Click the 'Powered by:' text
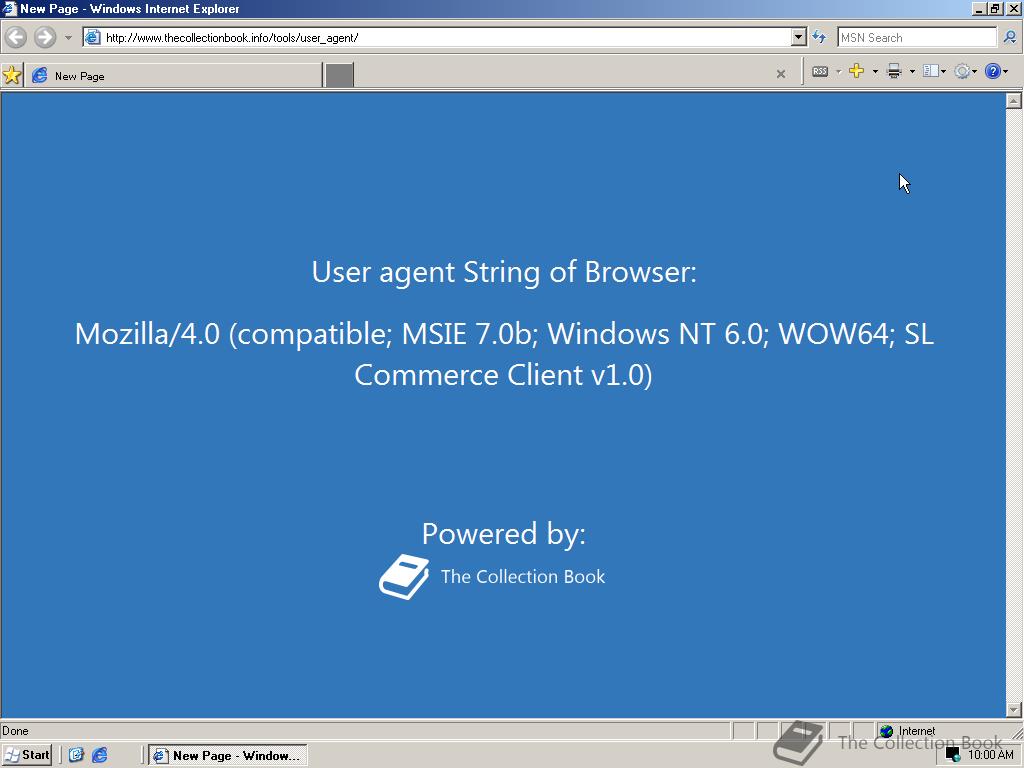Viewport: 1024px width, 768px height. (x=504, y=534)
